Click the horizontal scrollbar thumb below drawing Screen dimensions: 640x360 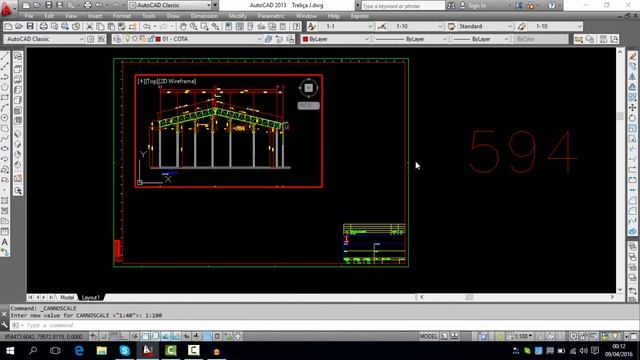click(x=469, y=297)
